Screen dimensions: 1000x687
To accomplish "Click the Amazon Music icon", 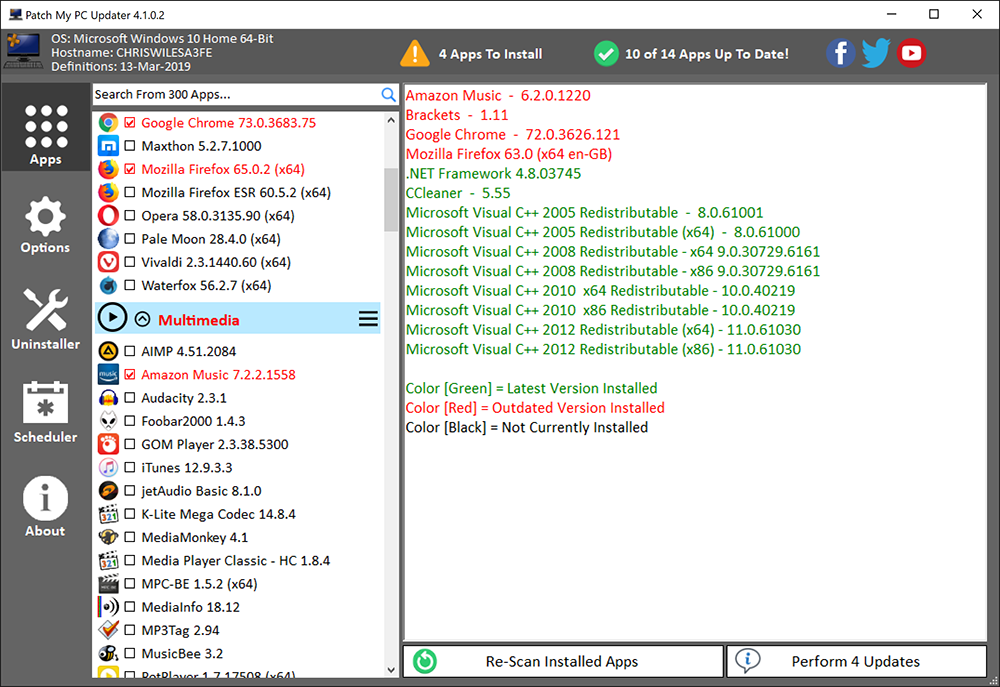I will pyautogui.click(x=108, y=374).
